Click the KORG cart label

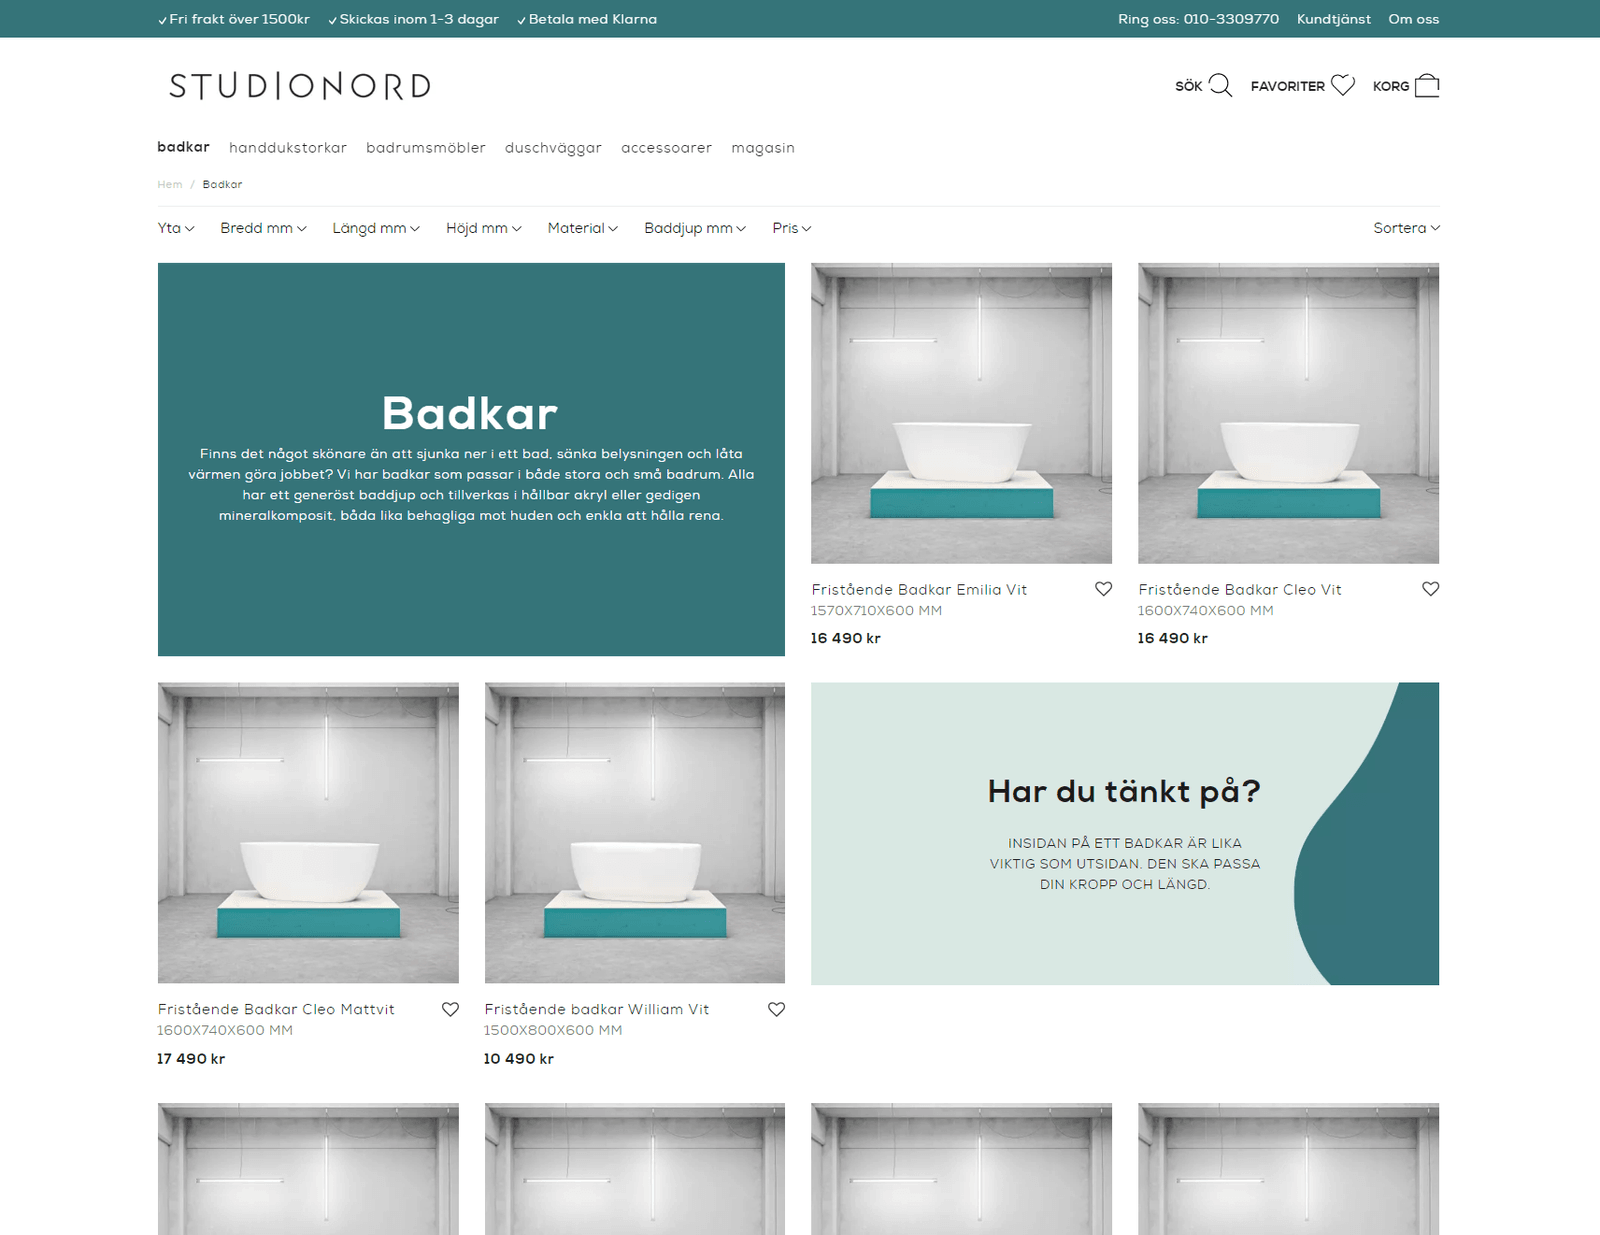[x=1391, y=87]
